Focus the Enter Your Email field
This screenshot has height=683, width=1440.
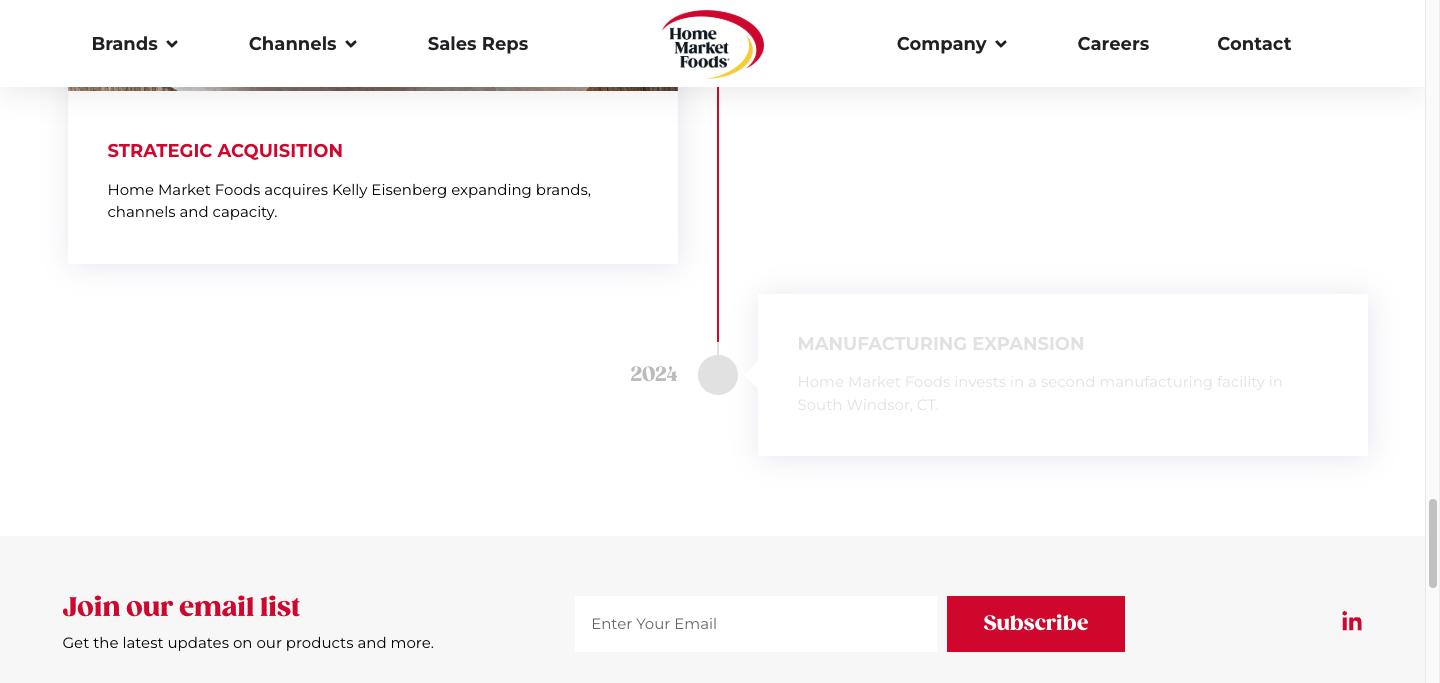pyautogui.click(x=755, y=624)
